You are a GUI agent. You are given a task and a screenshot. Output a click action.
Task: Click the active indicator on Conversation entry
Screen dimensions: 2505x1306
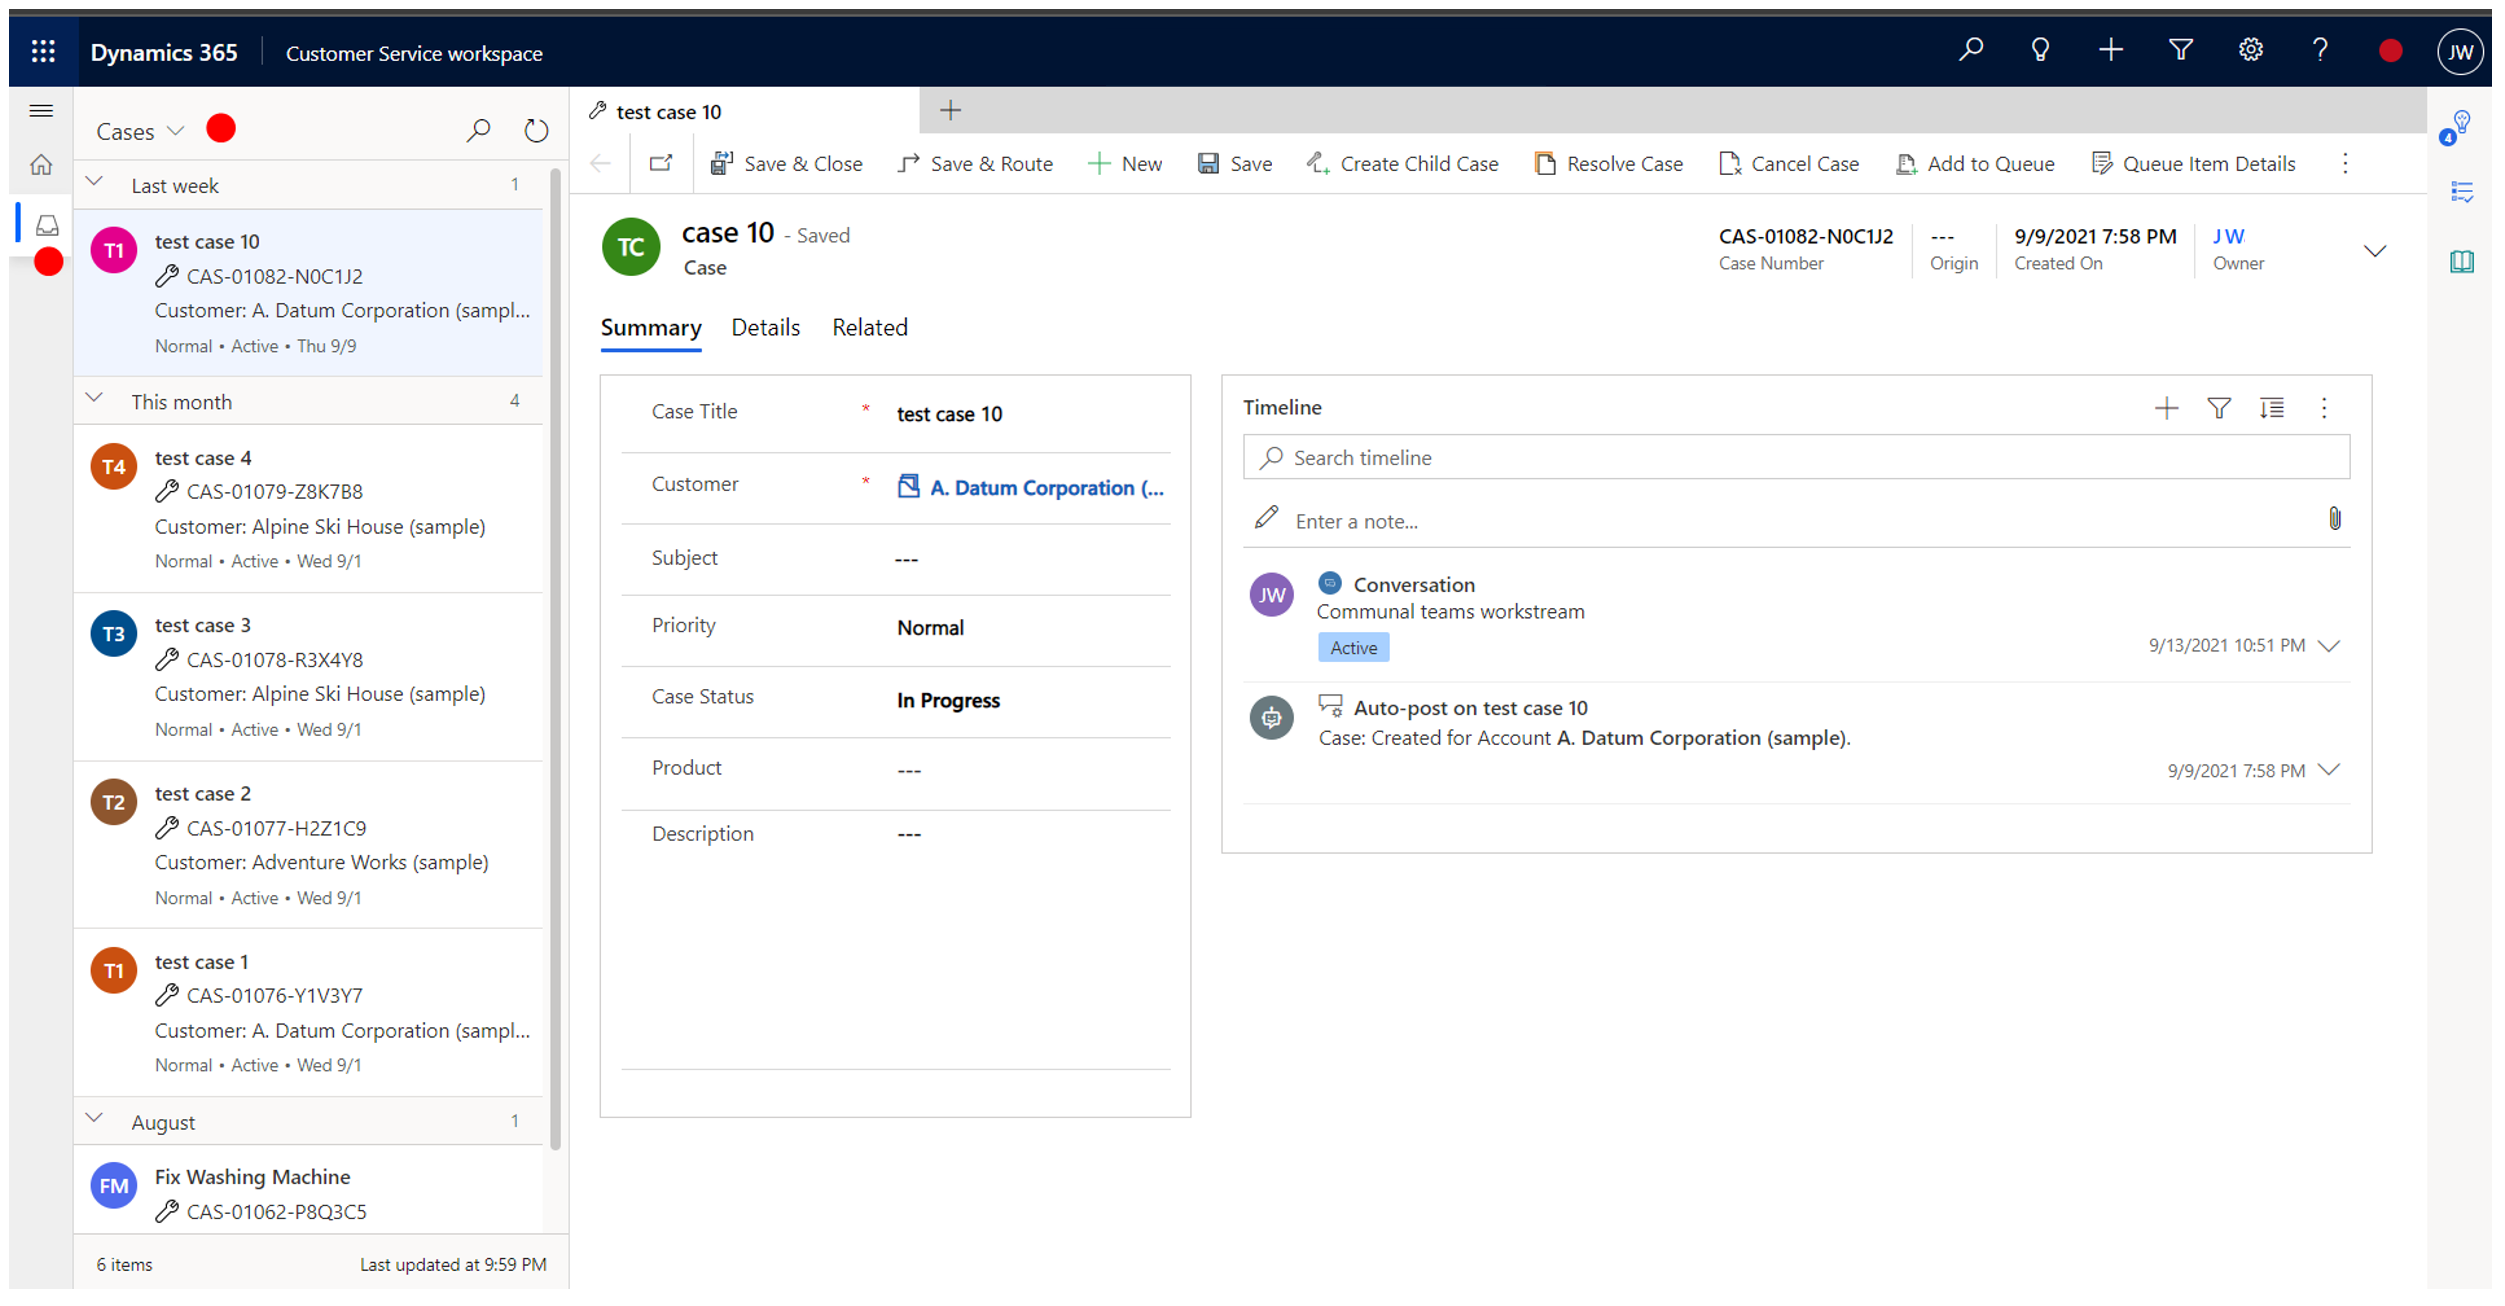click(x=1350, y=646)
